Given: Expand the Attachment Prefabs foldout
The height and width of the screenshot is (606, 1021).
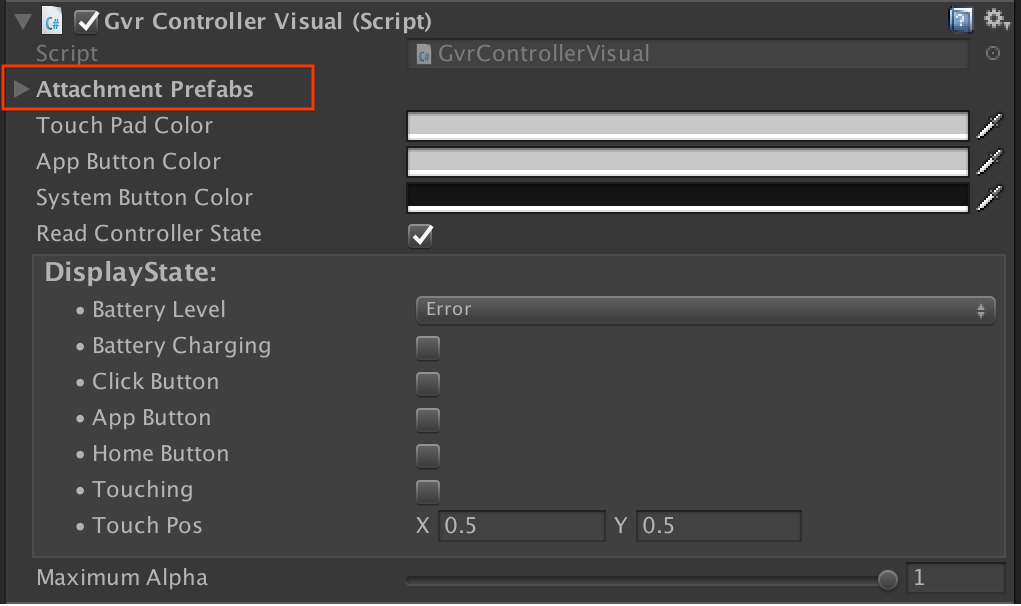Looking at the screenshot, I should click(x=21, y=88).
